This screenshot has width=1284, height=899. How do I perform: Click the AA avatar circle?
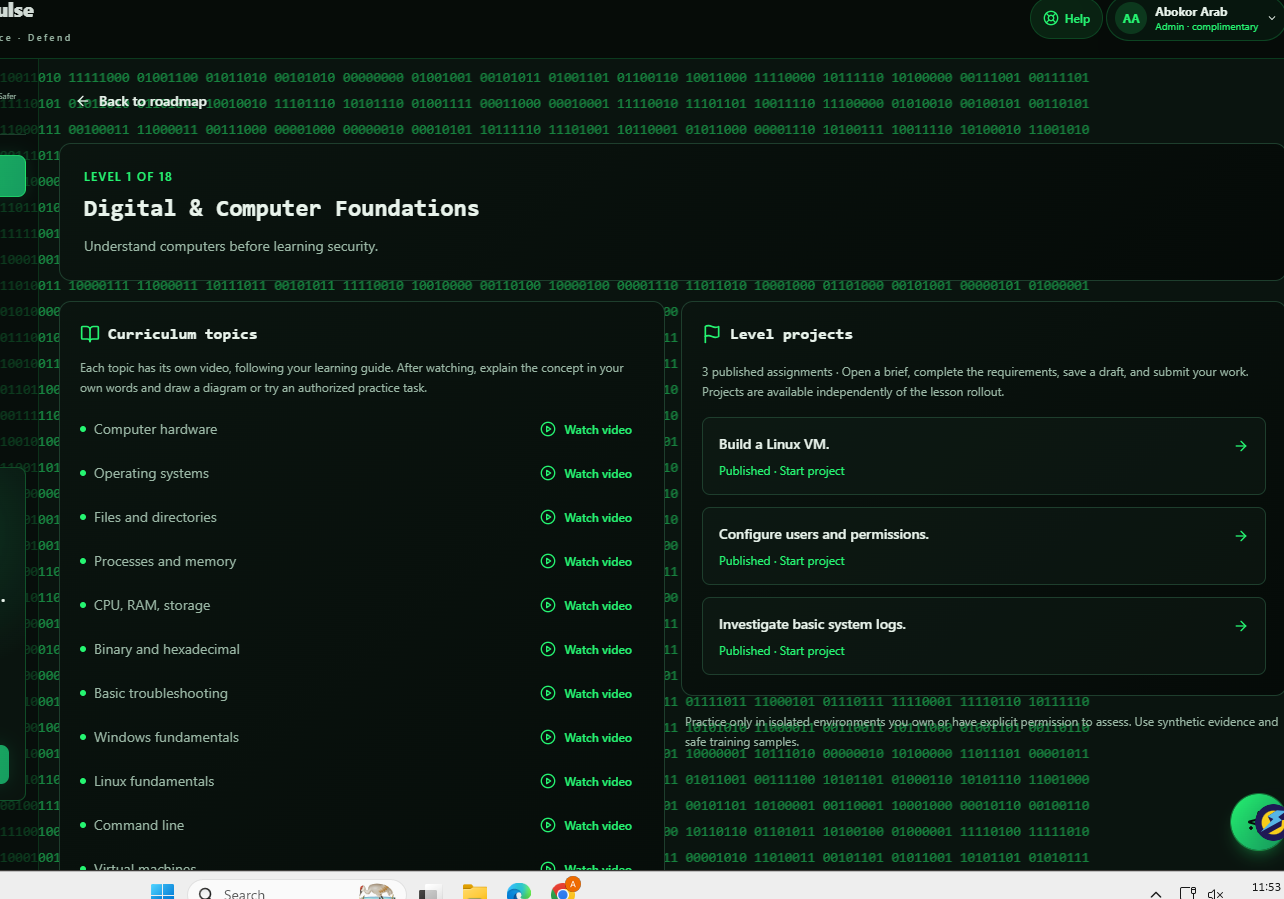(1131, 18)
